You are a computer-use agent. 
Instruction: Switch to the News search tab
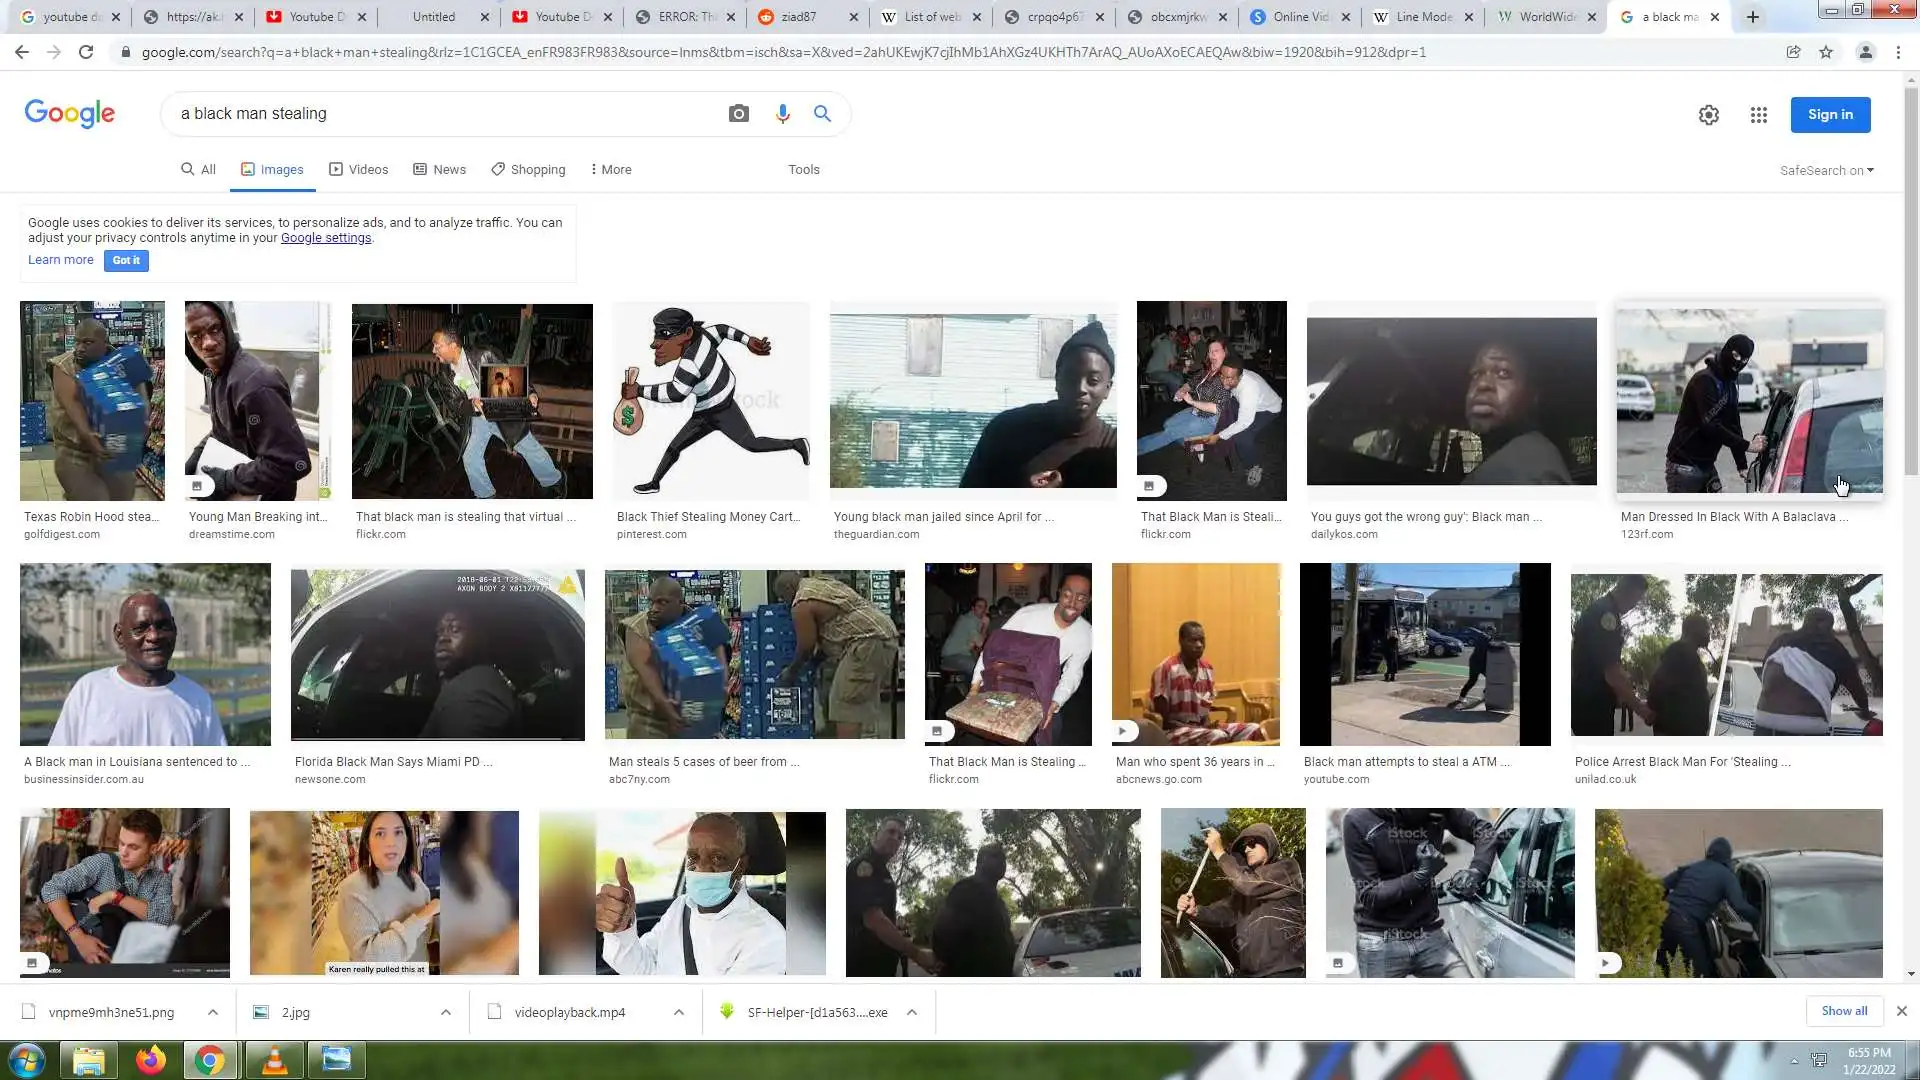(x=439, y=170)
